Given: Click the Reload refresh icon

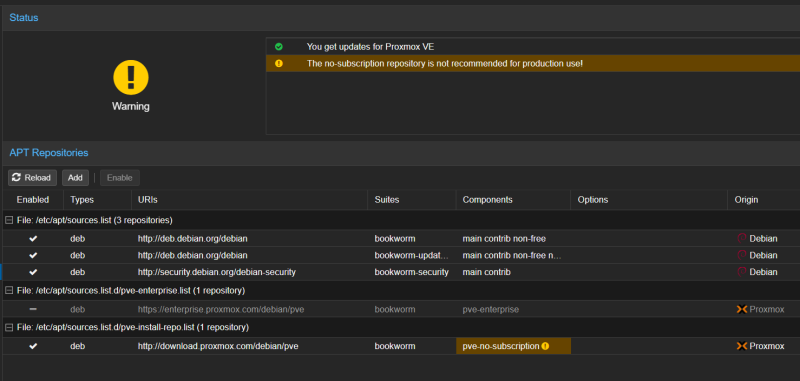Looking at the screenshot, I should tap(16, 177).
